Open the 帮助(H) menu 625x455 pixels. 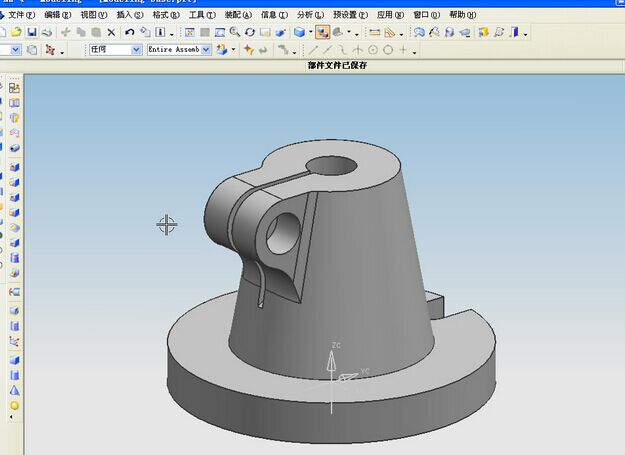click(462, 15)
